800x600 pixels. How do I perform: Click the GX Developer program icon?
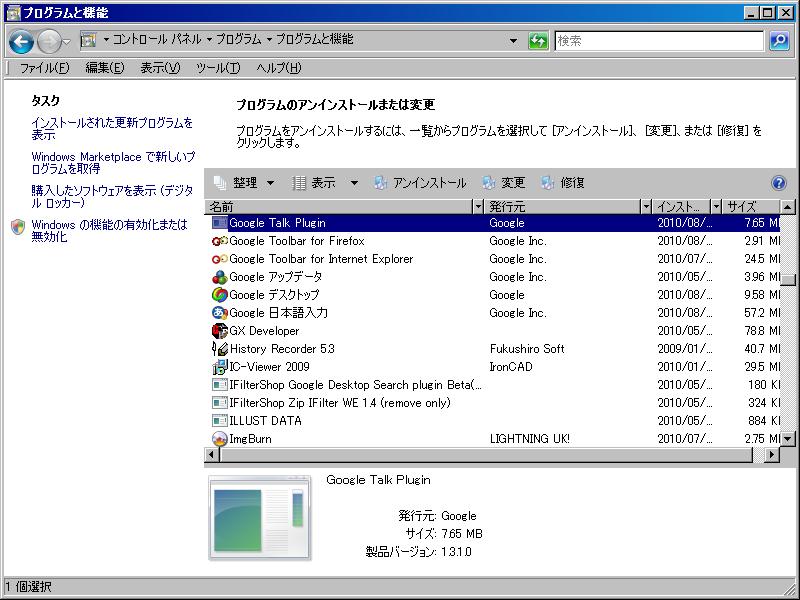(219, 331)
